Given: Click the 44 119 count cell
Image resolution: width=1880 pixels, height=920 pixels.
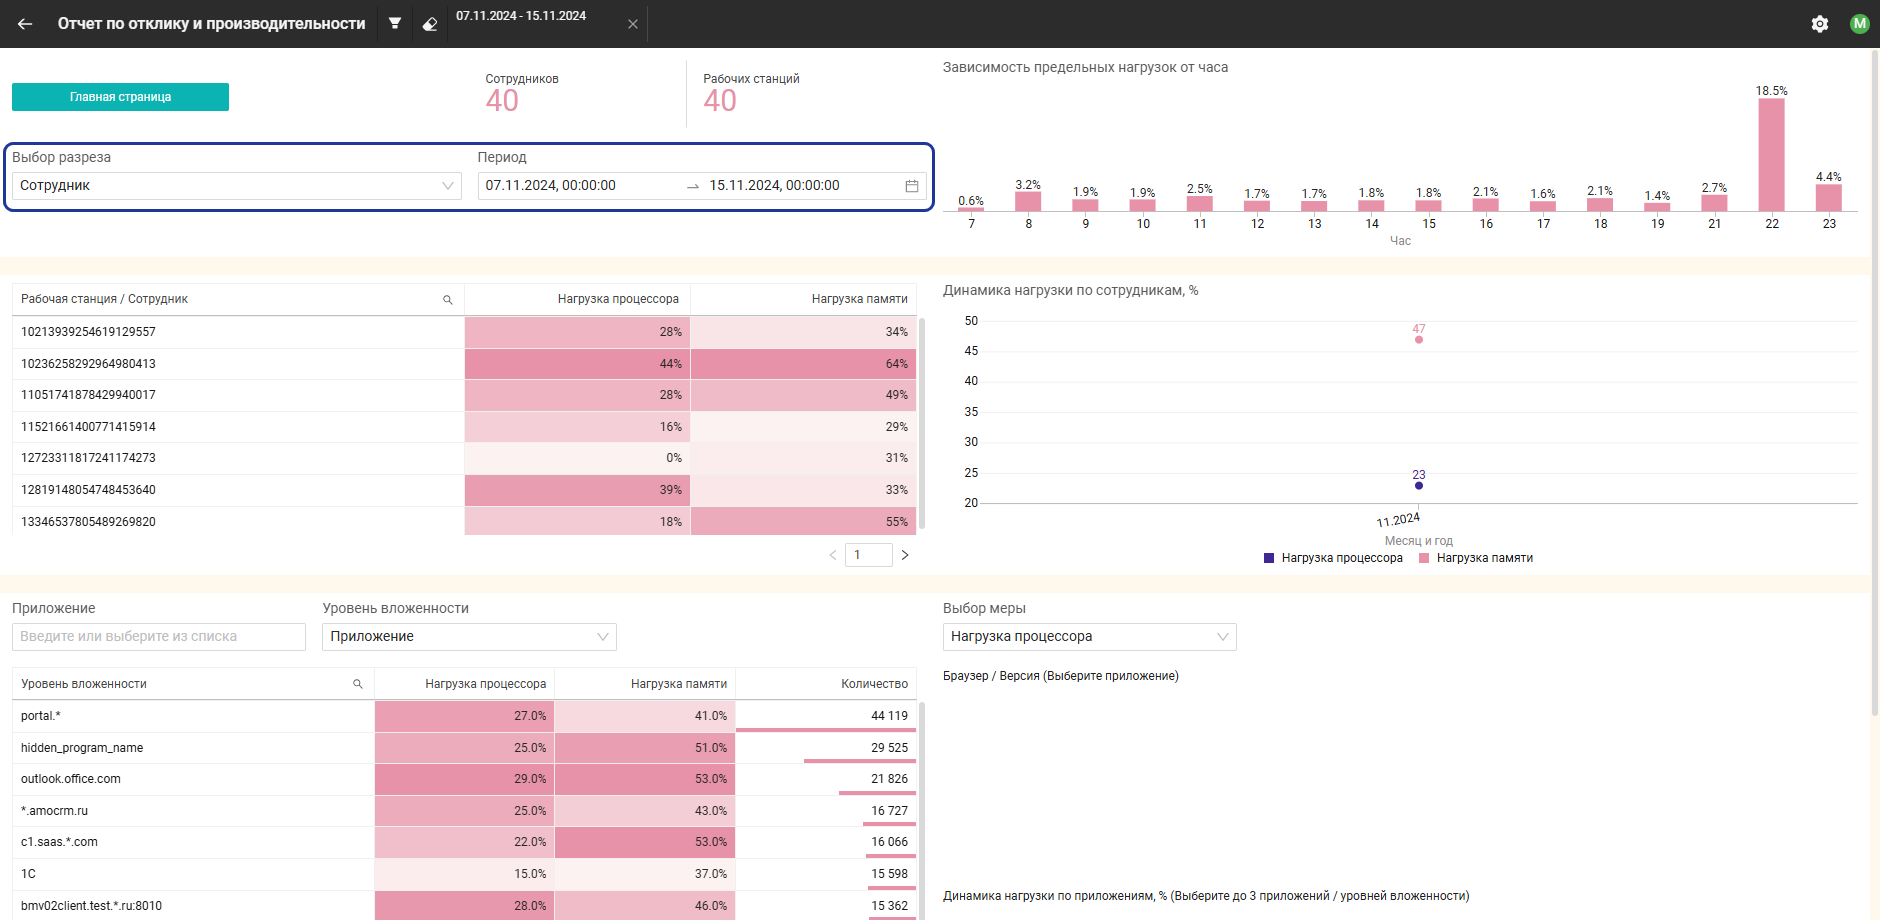Looking at the screenshot, I should [x=826, y=716].
